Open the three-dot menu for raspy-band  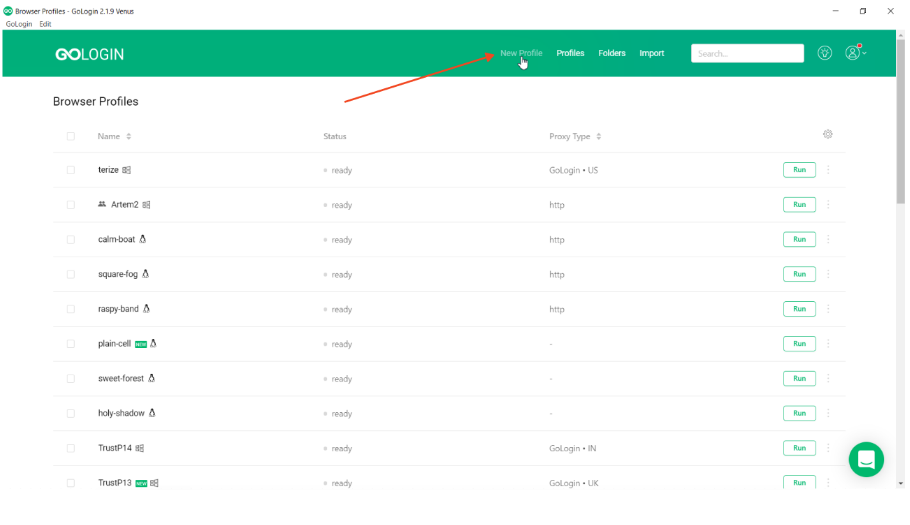click(828, 309)
